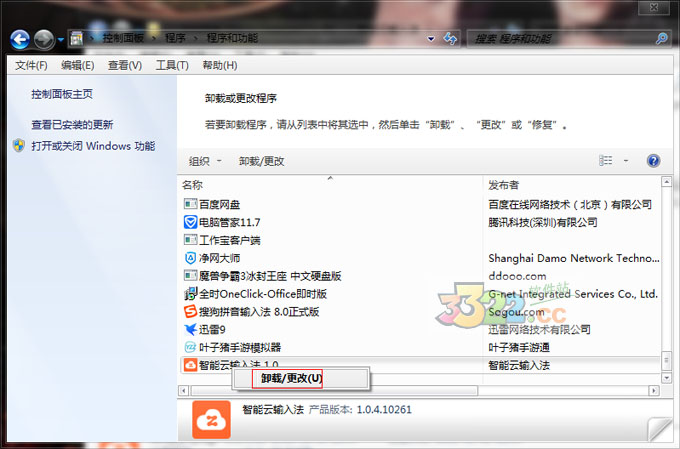The image size is (680, 449).
Task: Select 工作宝客户端 program name
Action: [x=230, y=240]
